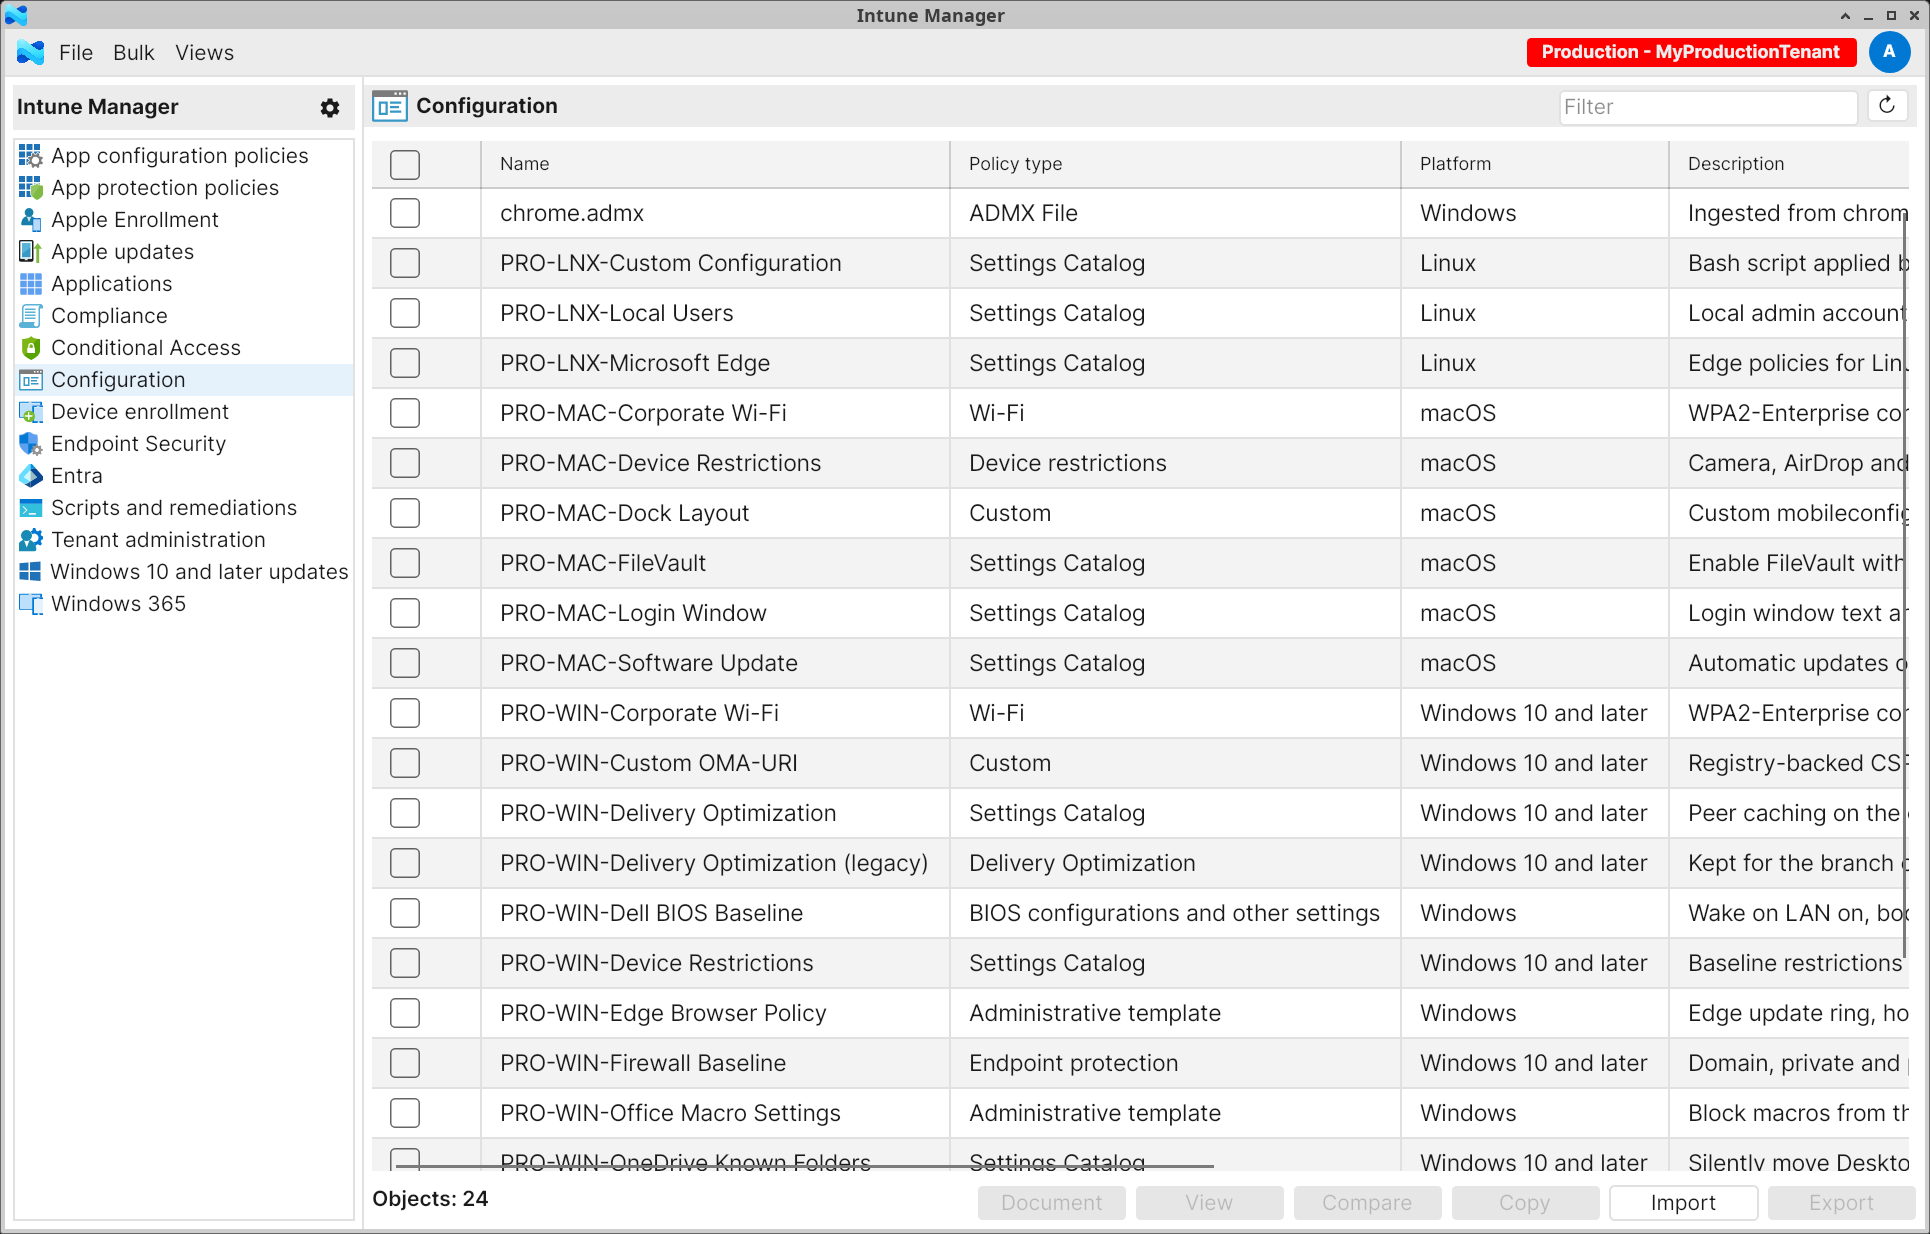1930x1234 pixels.
Task: Open the settings gear in Intune Manager panel
Action: pyautogui.click(x=330, y=107)
